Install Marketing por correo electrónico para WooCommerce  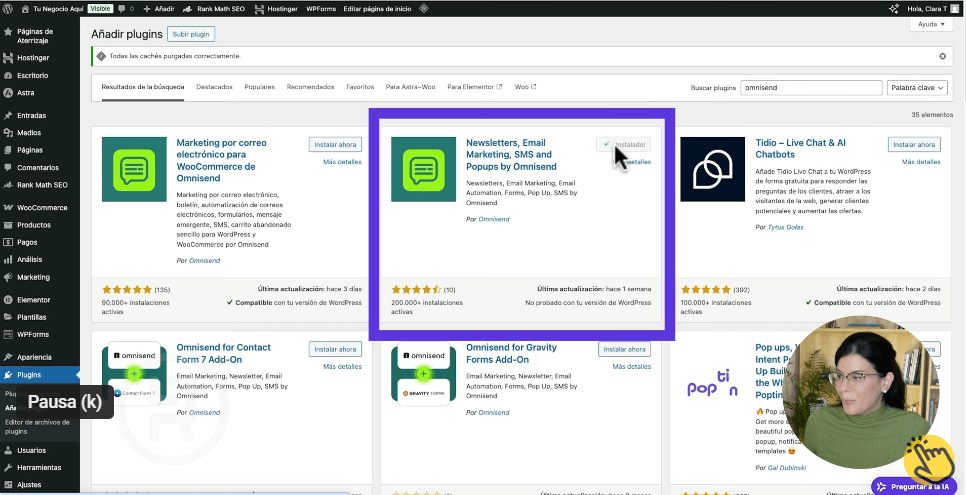(335, 144)
